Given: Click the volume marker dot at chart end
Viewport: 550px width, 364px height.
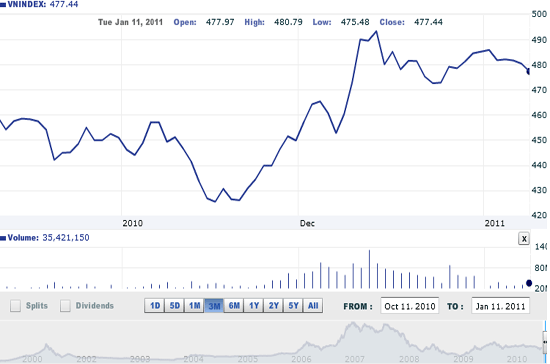Looking at the screenshot, I should (x=529, y=283).
